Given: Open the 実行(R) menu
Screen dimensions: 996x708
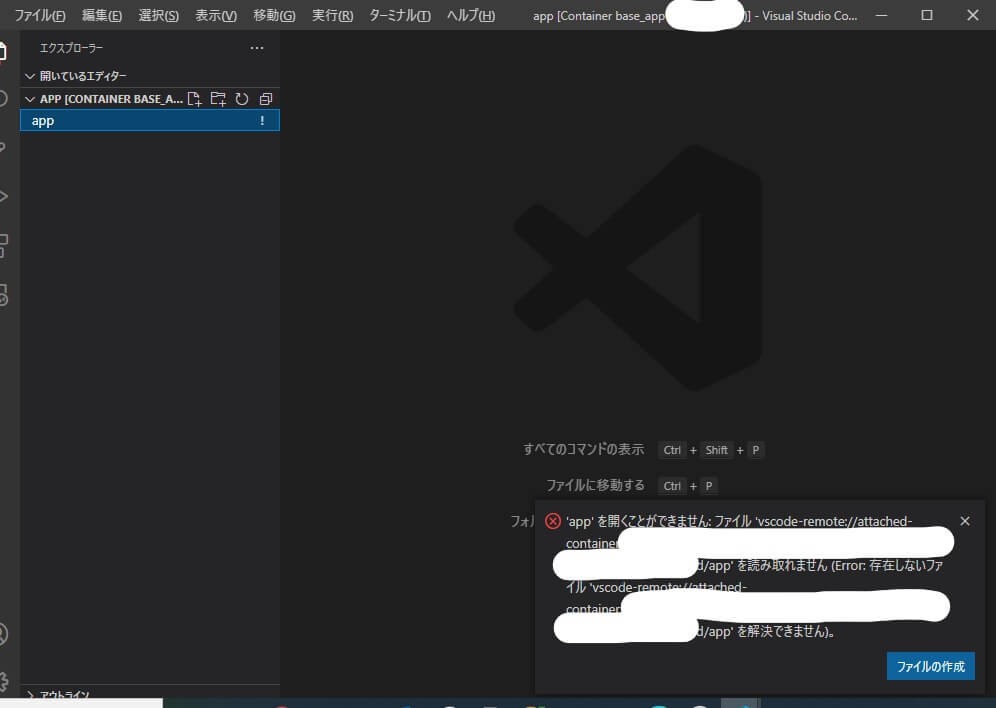Looking at the screenshot, I should pyautogui.click(x=332, y=15).
